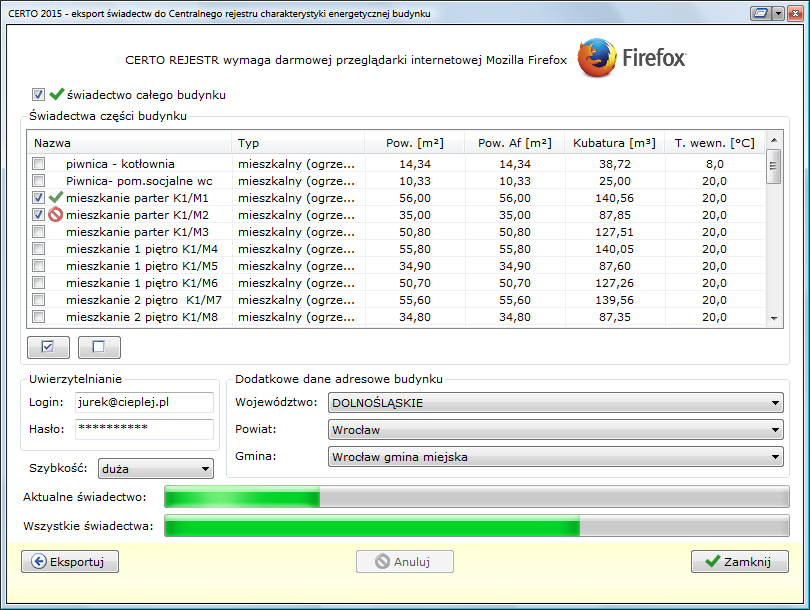Check the Piwnica- pom.socjalne wc row

coord(38,181)
